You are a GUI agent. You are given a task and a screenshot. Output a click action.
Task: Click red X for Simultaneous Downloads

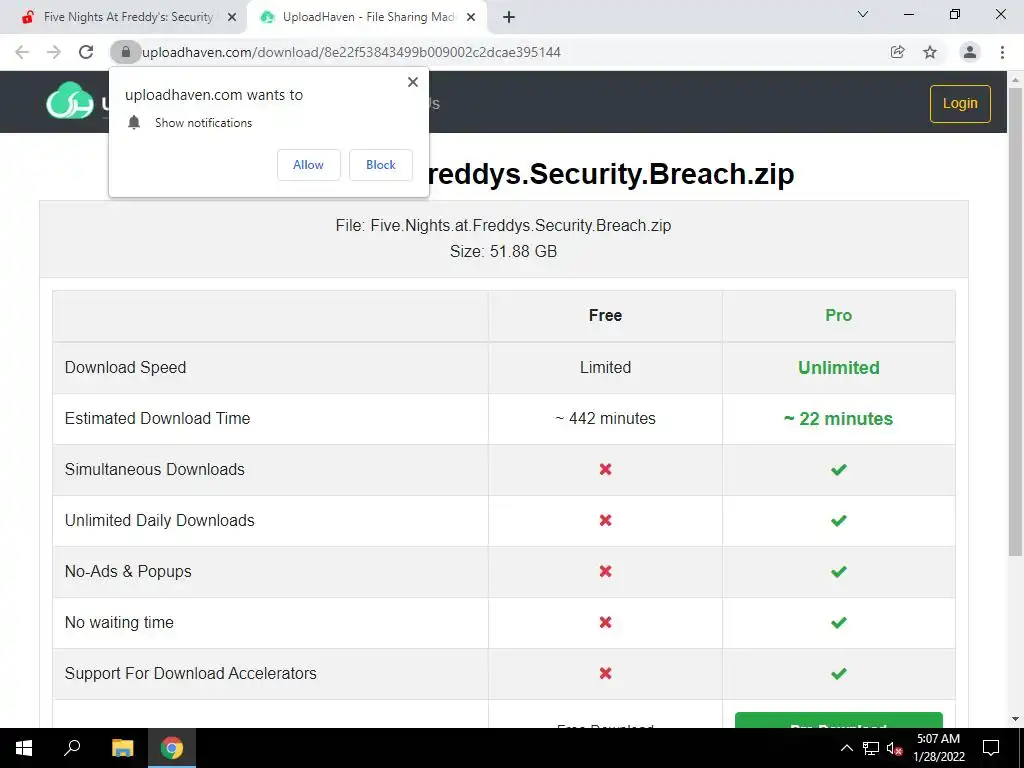[605, 470]
